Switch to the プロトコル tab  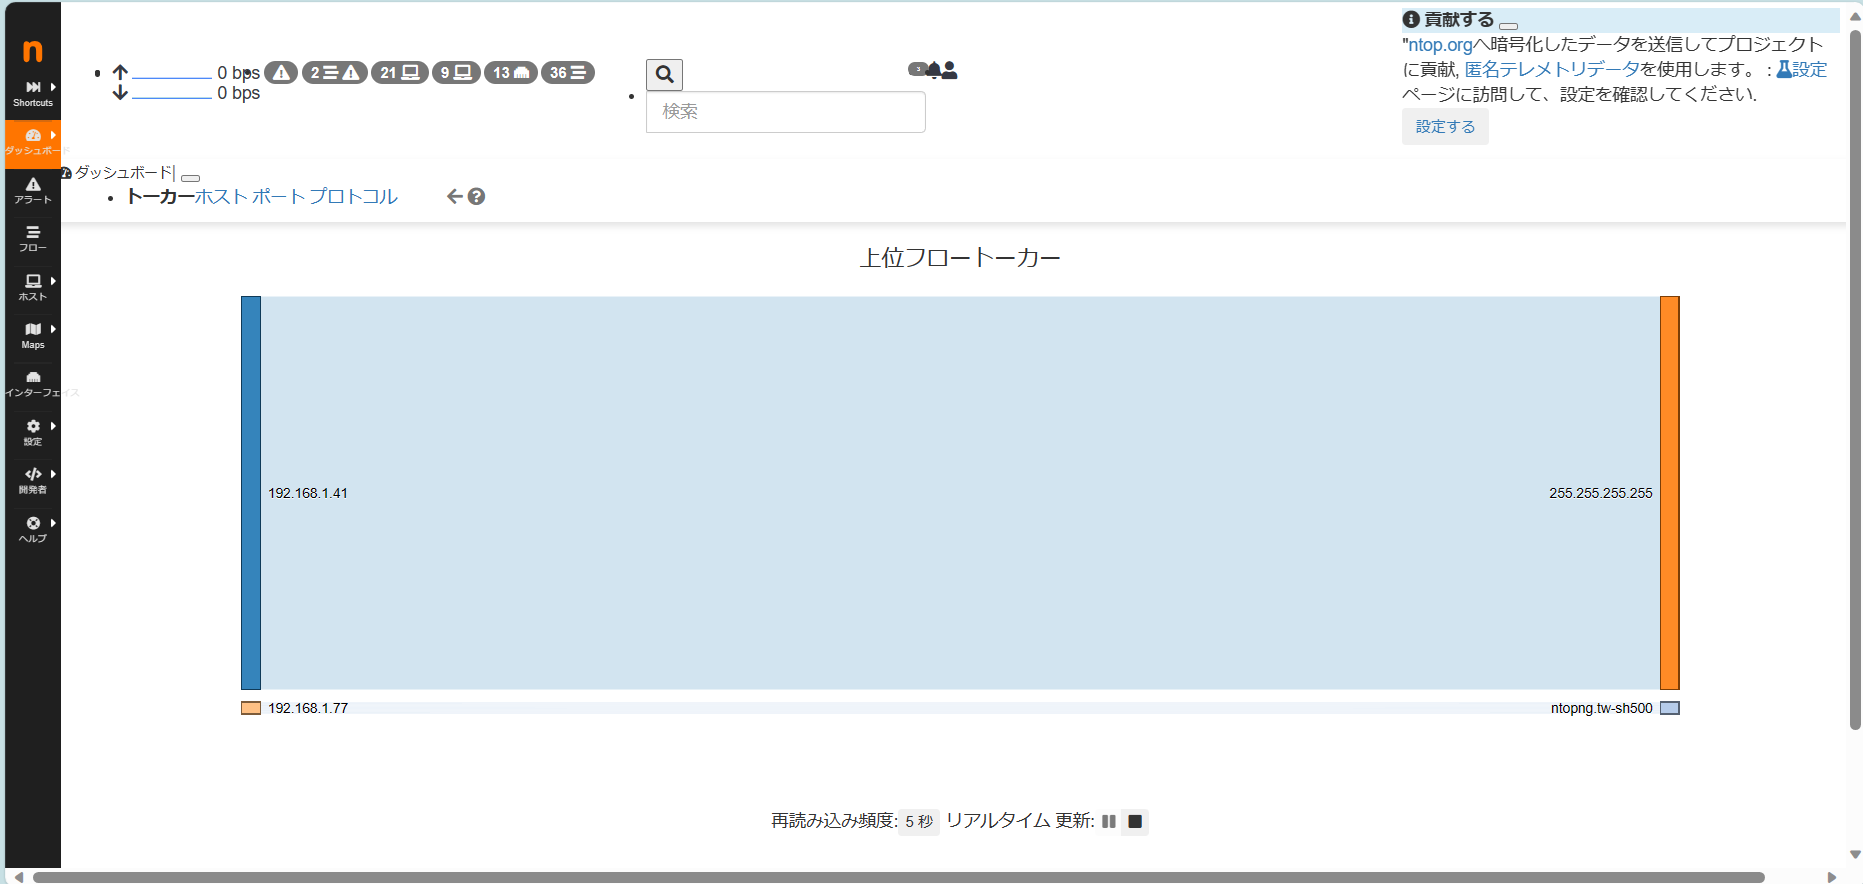[x=353, y=197]
